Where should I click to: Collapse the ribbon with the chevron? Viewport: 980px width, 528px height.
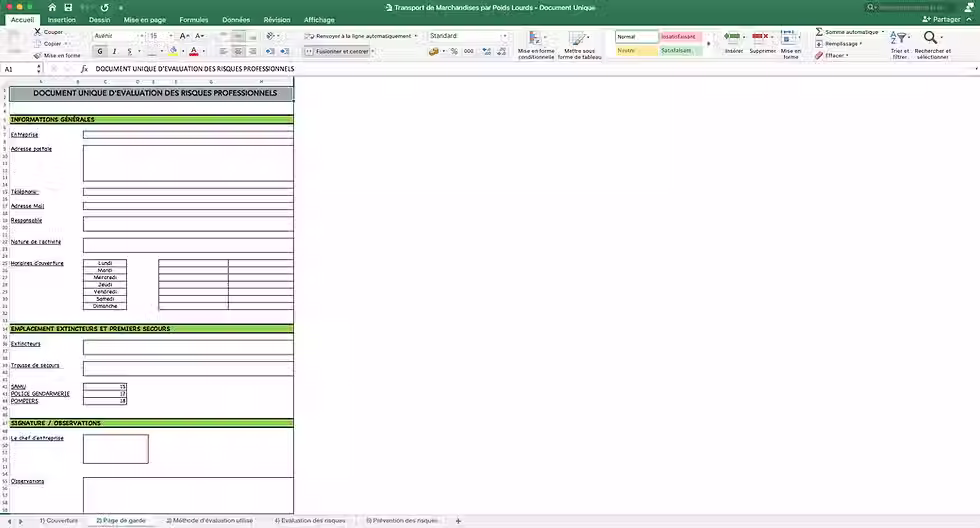pos(969,19)
